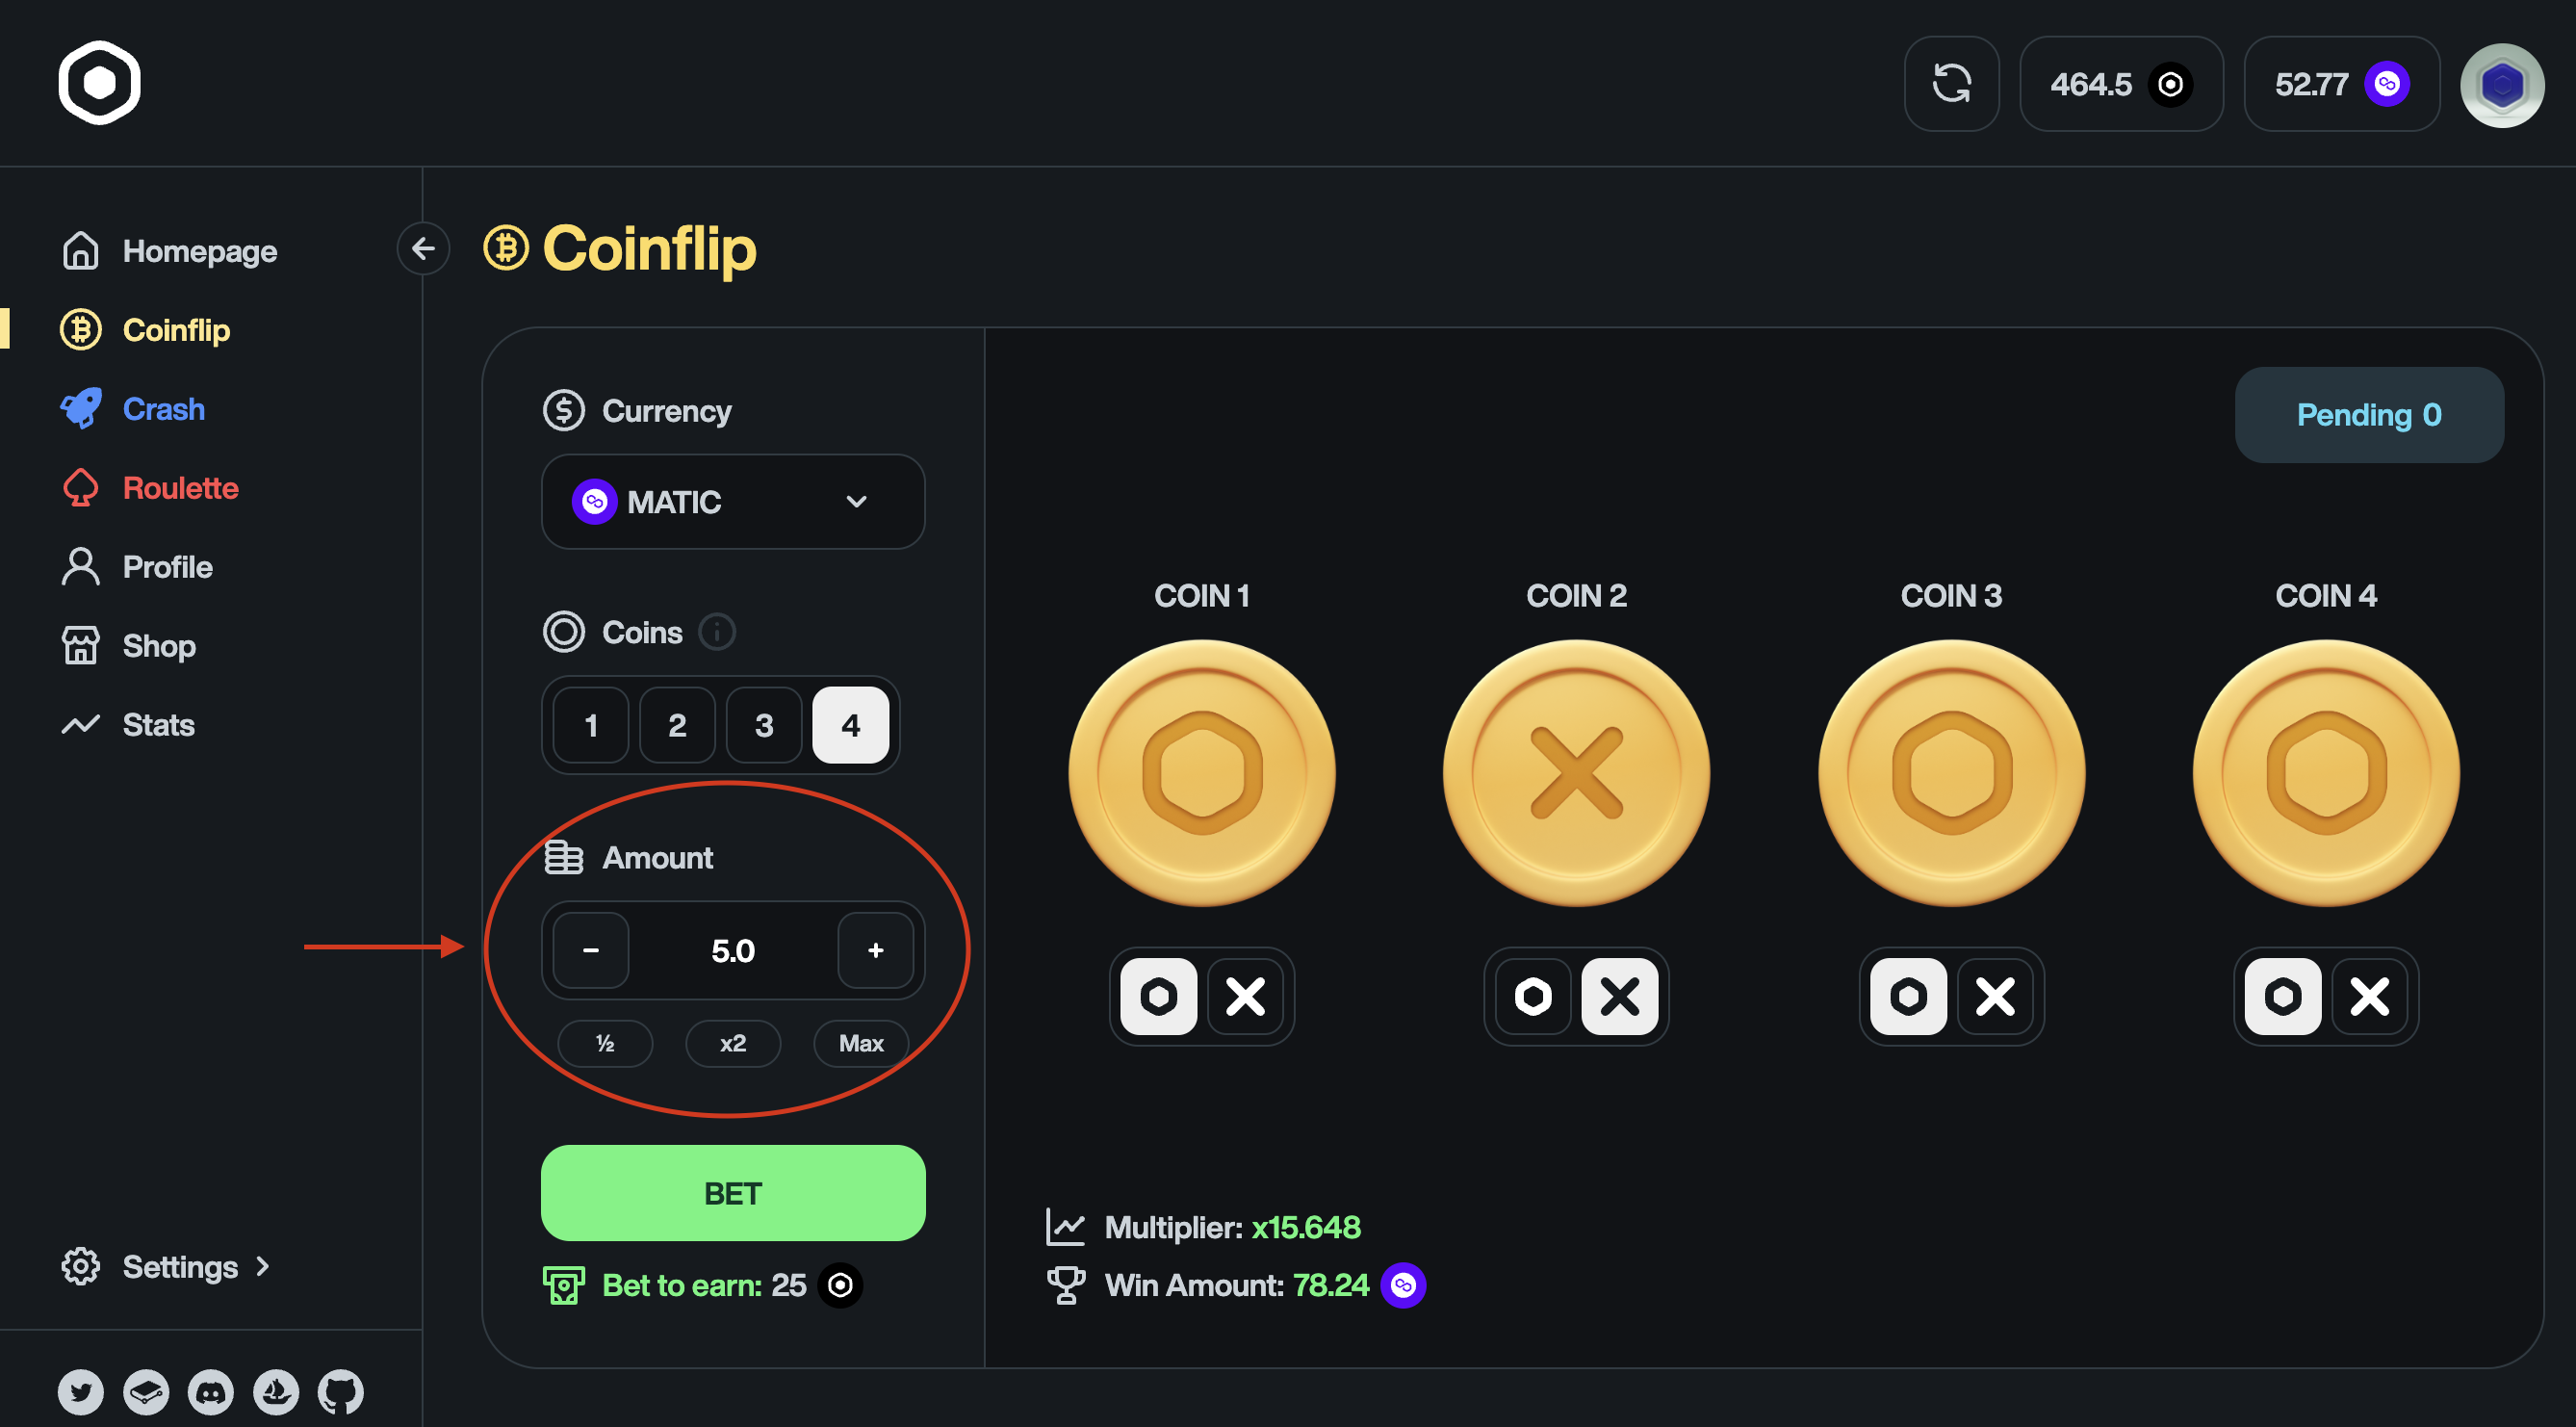Collapse sidebar with back arrow button

pyautogui.click(x=423, y=248)
